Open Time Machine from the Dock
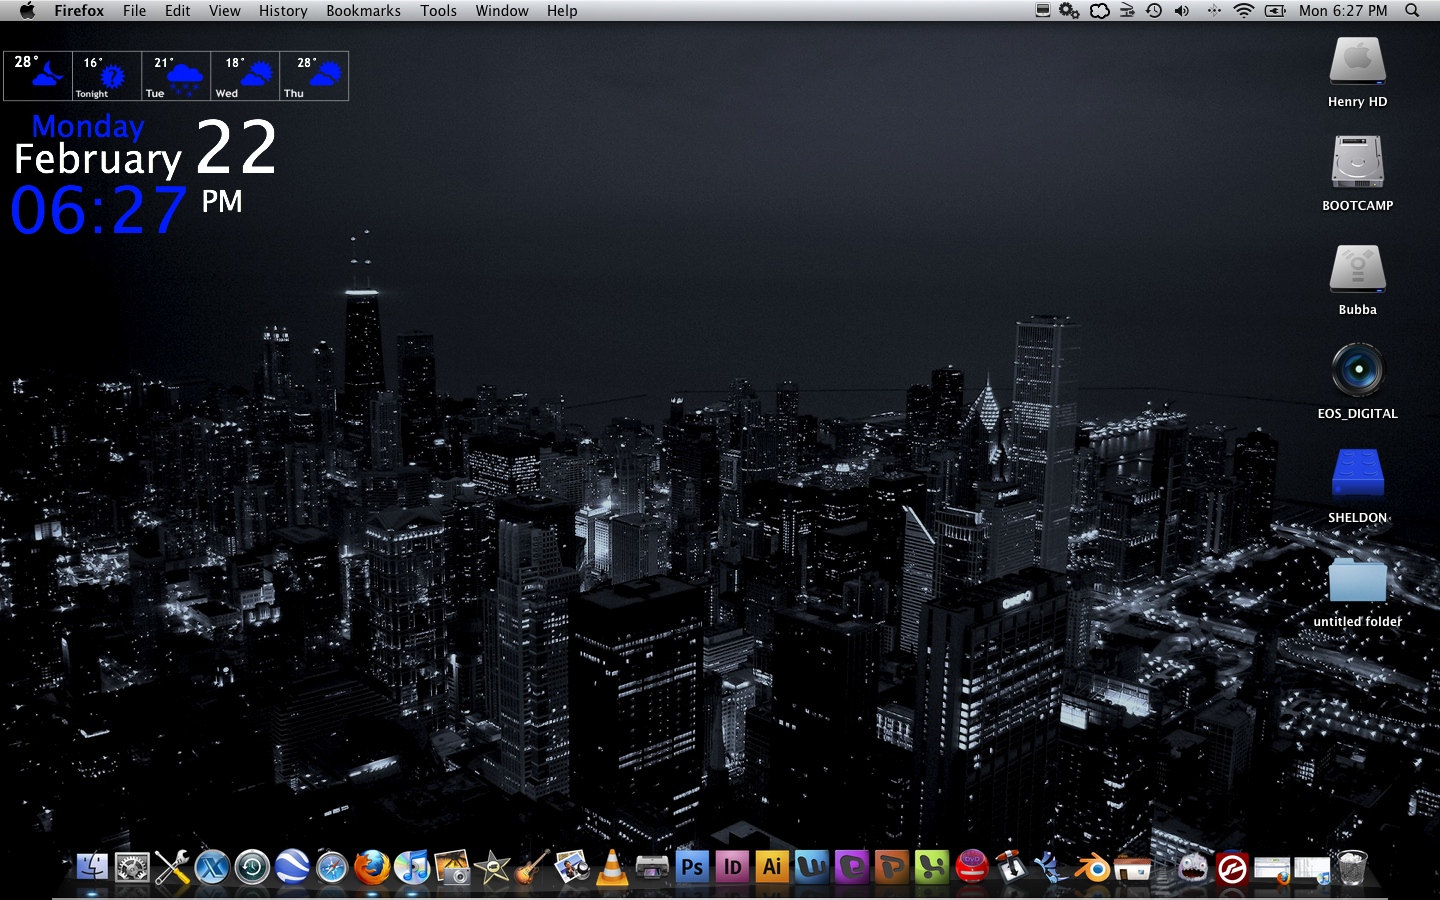Screen dimensions: 1440x900 click(252, 867)
